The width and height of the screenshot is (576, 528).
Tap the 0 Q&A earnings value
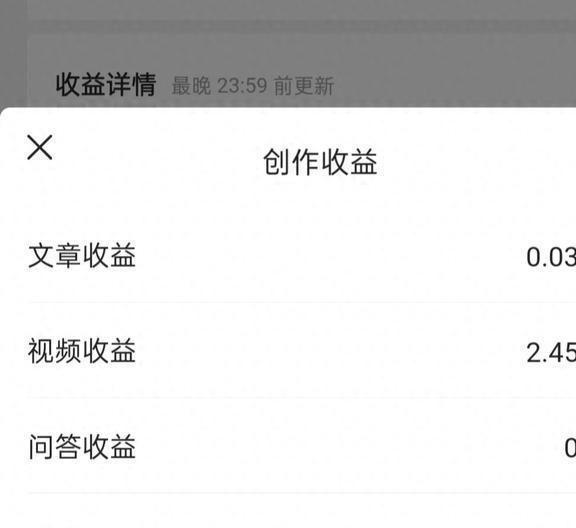tap(570, 448)
